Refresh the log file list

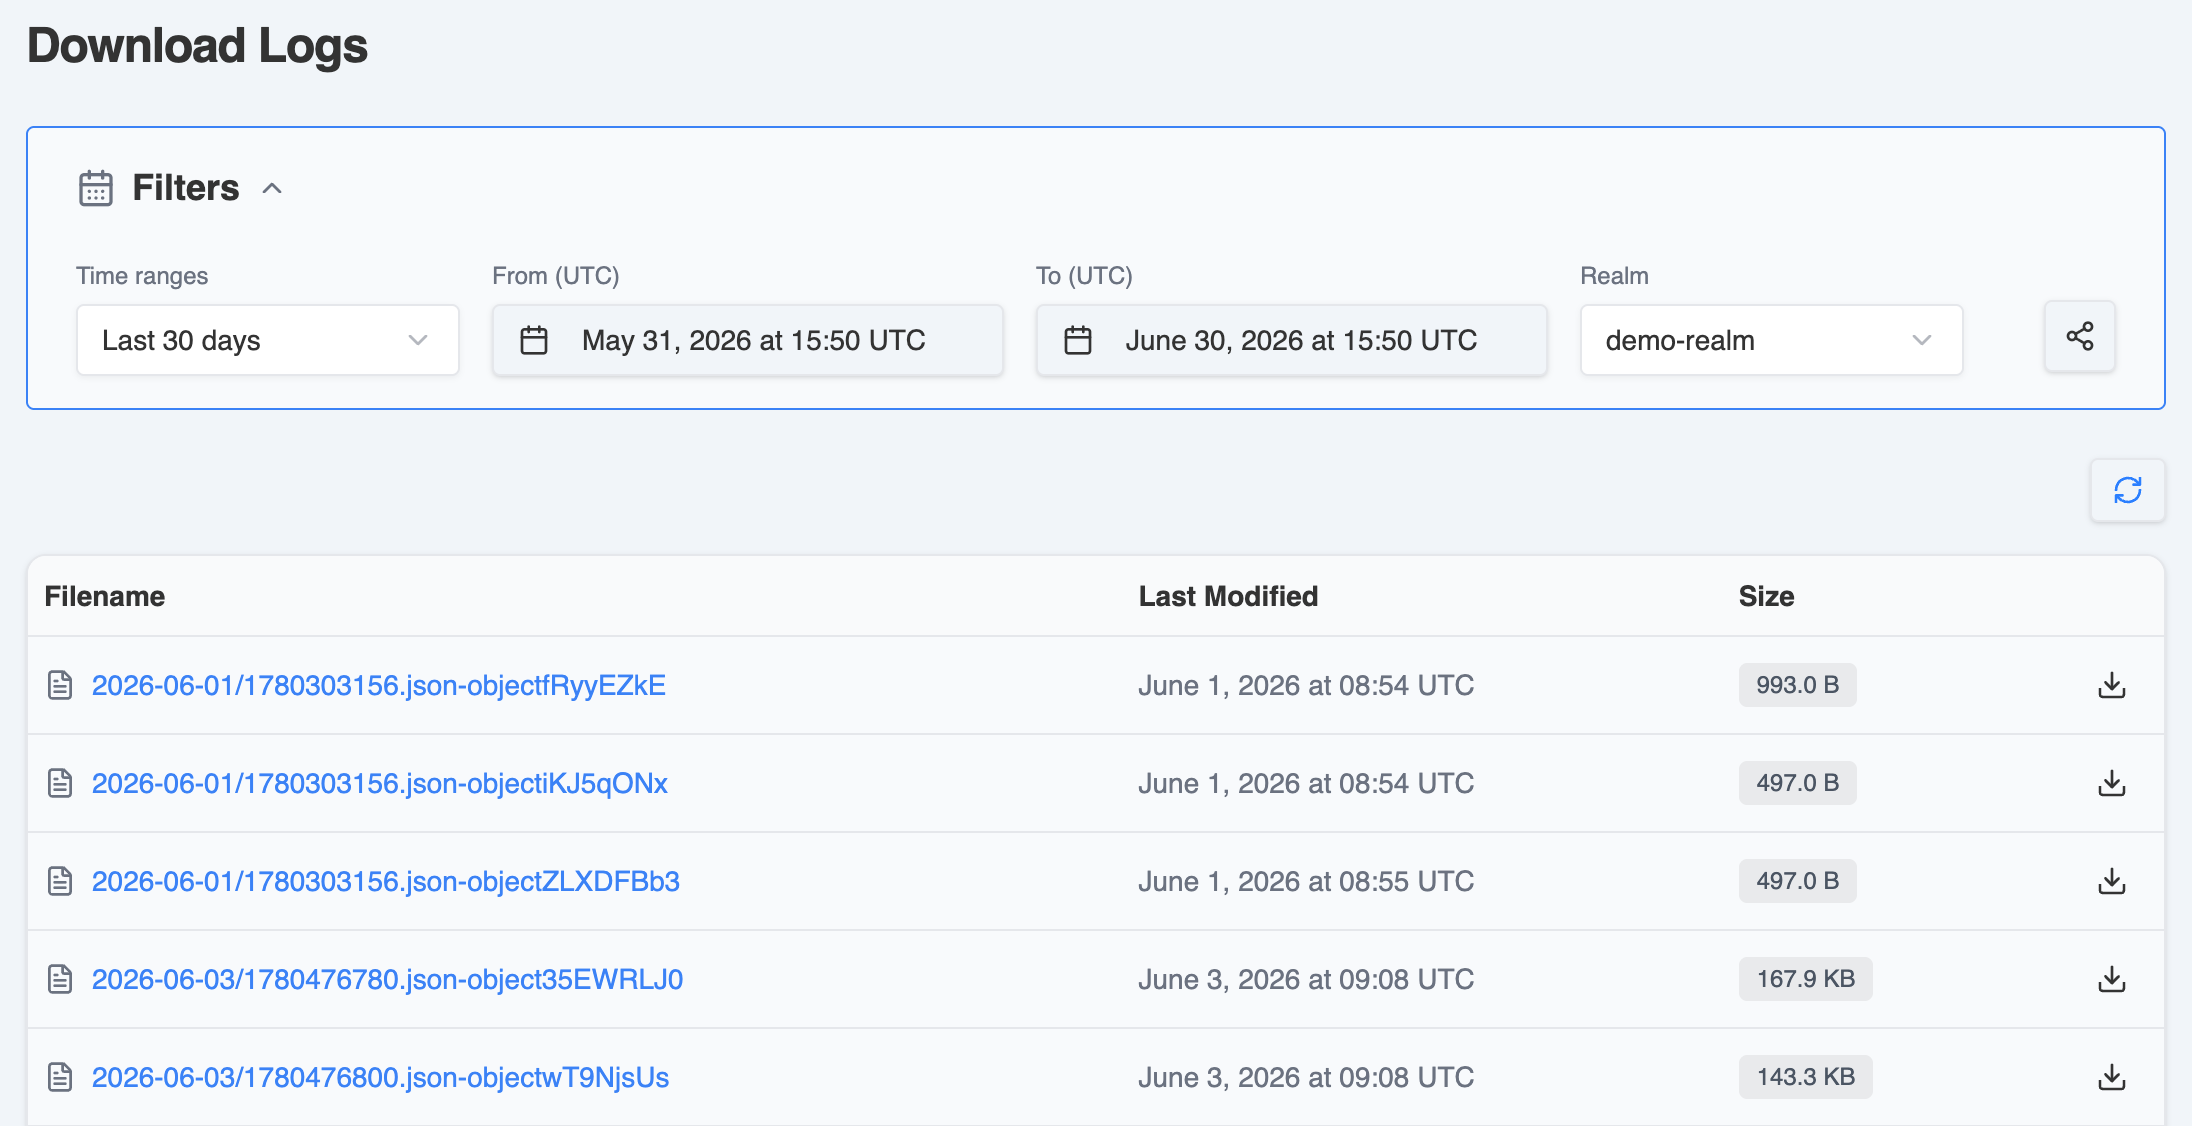(2127, 490)
